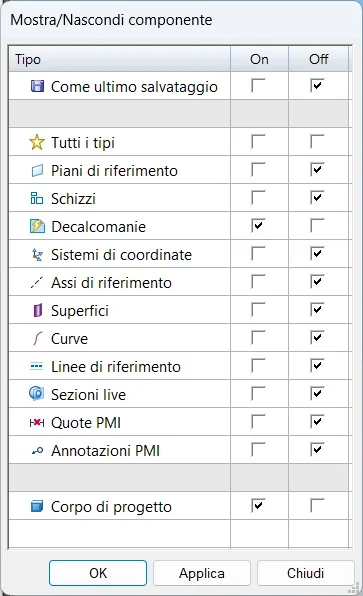
Task: Check the Off box for Decalcomanie
Action: (317, 225)
